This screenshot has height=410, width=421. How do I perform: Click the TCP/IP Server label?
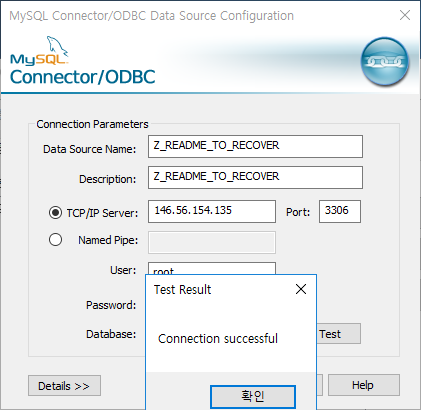pyautogui.click(x=102, y=213)
